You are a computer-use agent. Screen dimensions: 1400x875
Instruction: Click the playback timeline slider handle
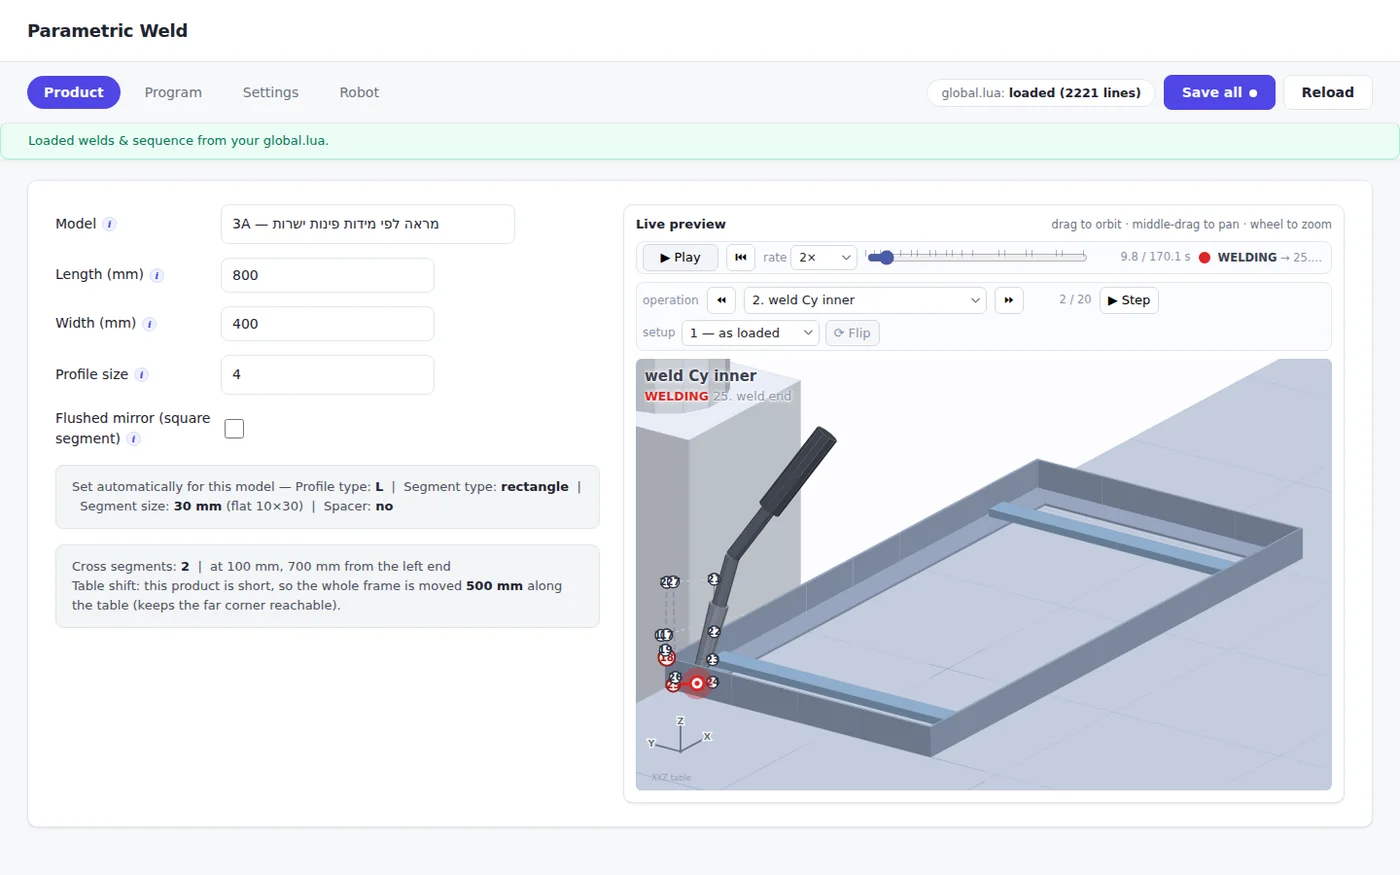(887, 258)
